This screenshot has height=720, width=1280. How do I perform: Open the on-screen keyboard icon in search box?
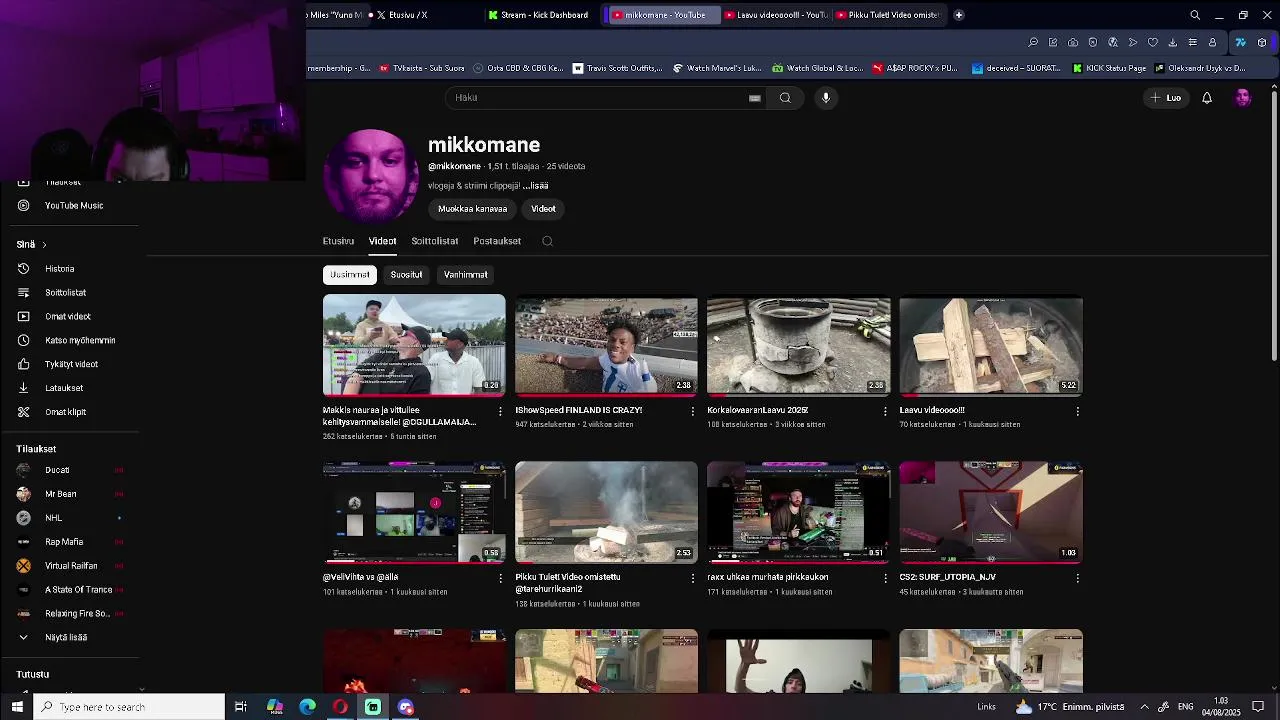(x=755, y=98)
